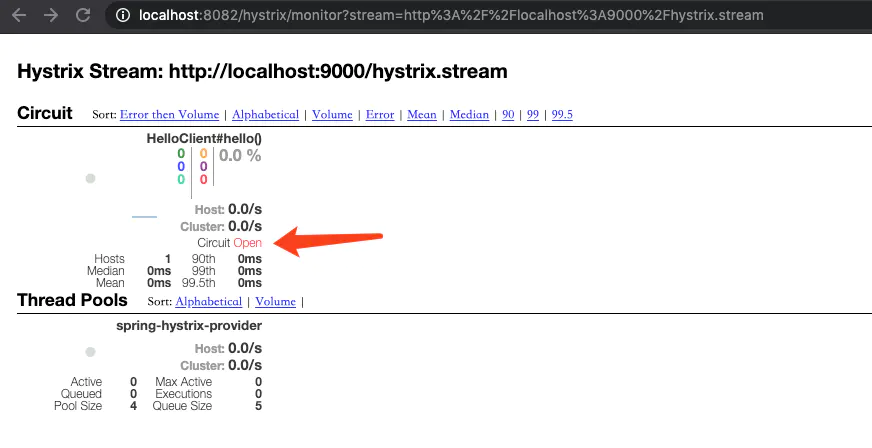Sort circuits by Volume
872x448 pixels.
point(332,115)
